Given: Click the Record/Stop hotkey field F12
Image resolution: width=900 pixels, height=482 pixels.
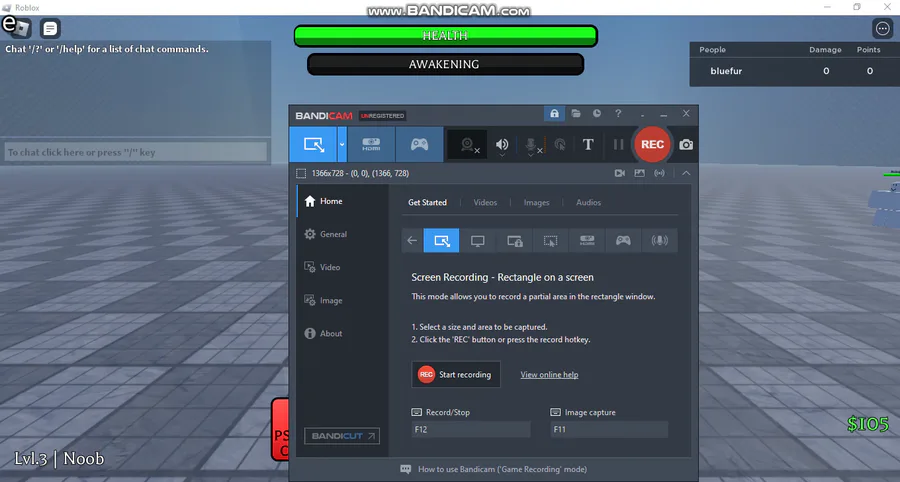Looking at the screenshot, I should click(x=471, y=429).
